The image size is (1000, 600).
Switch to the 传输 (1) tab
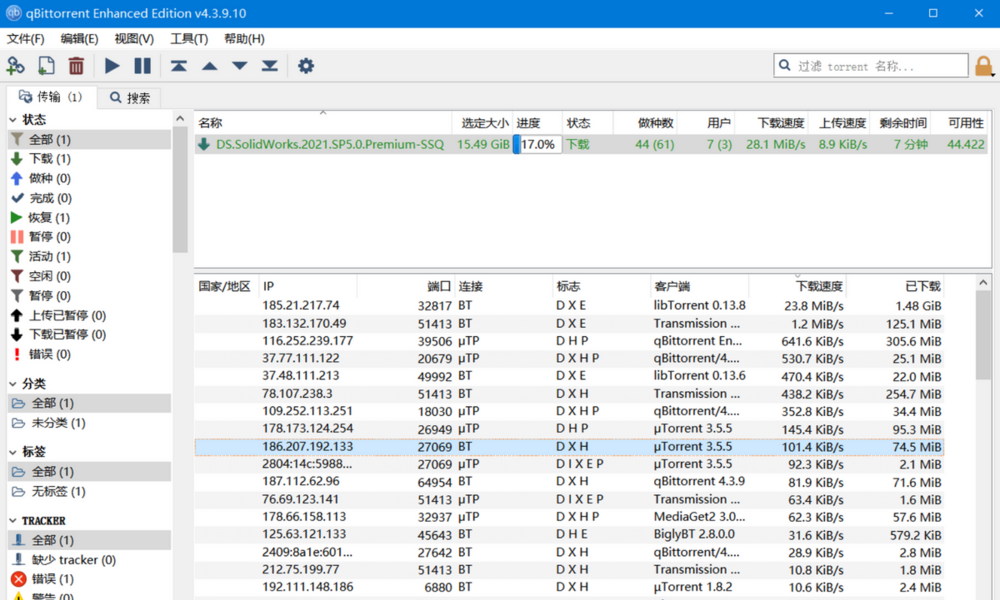point(51,97)
